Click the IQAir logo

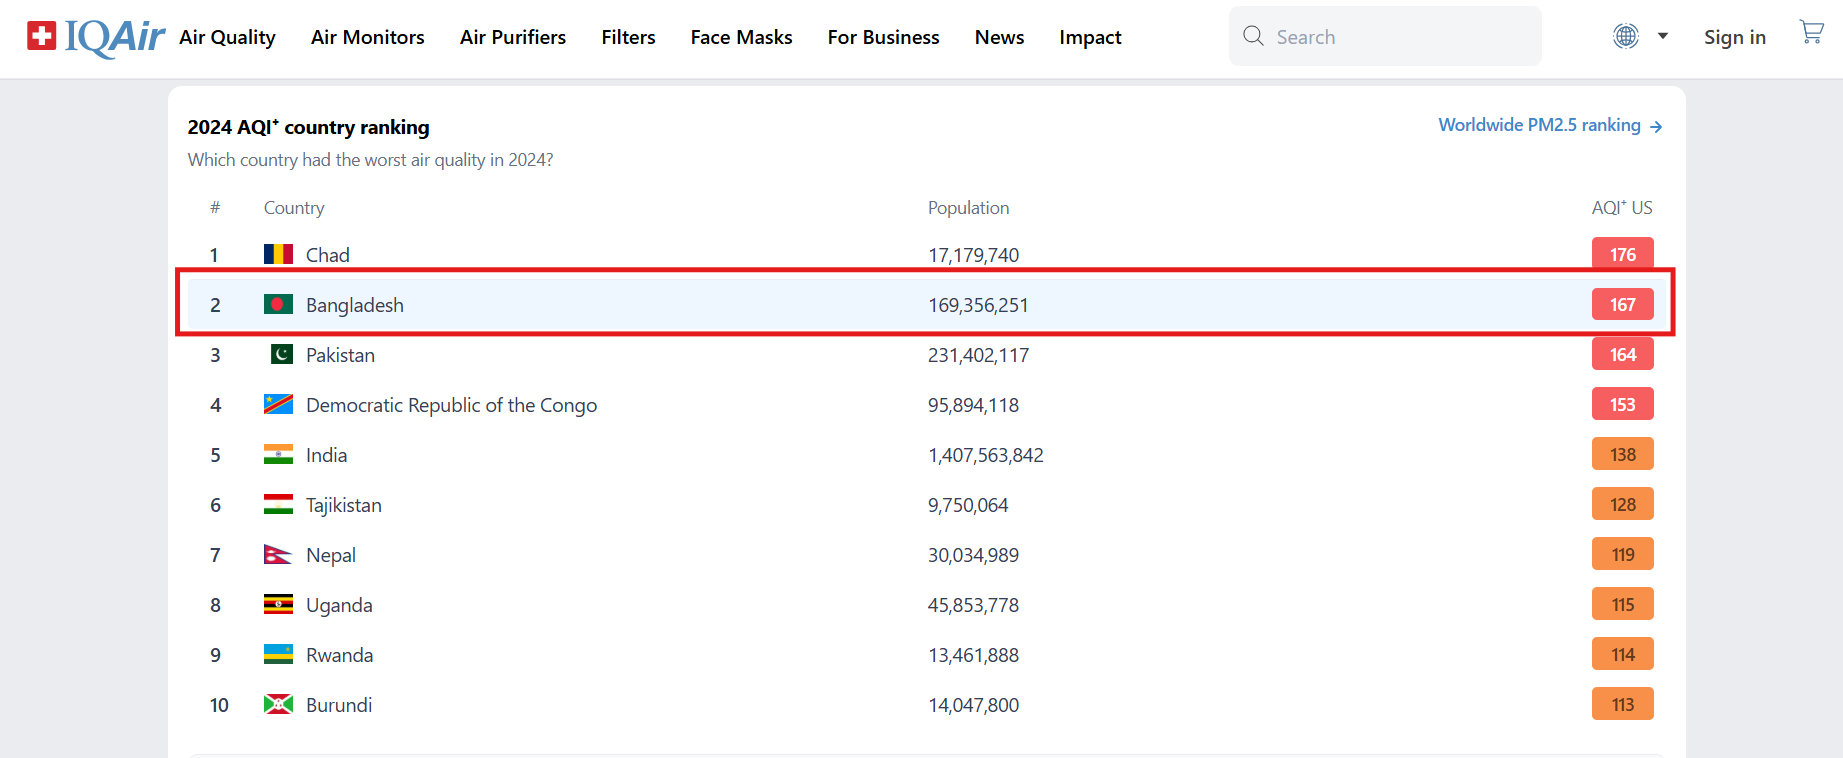(x=96, y=37)
